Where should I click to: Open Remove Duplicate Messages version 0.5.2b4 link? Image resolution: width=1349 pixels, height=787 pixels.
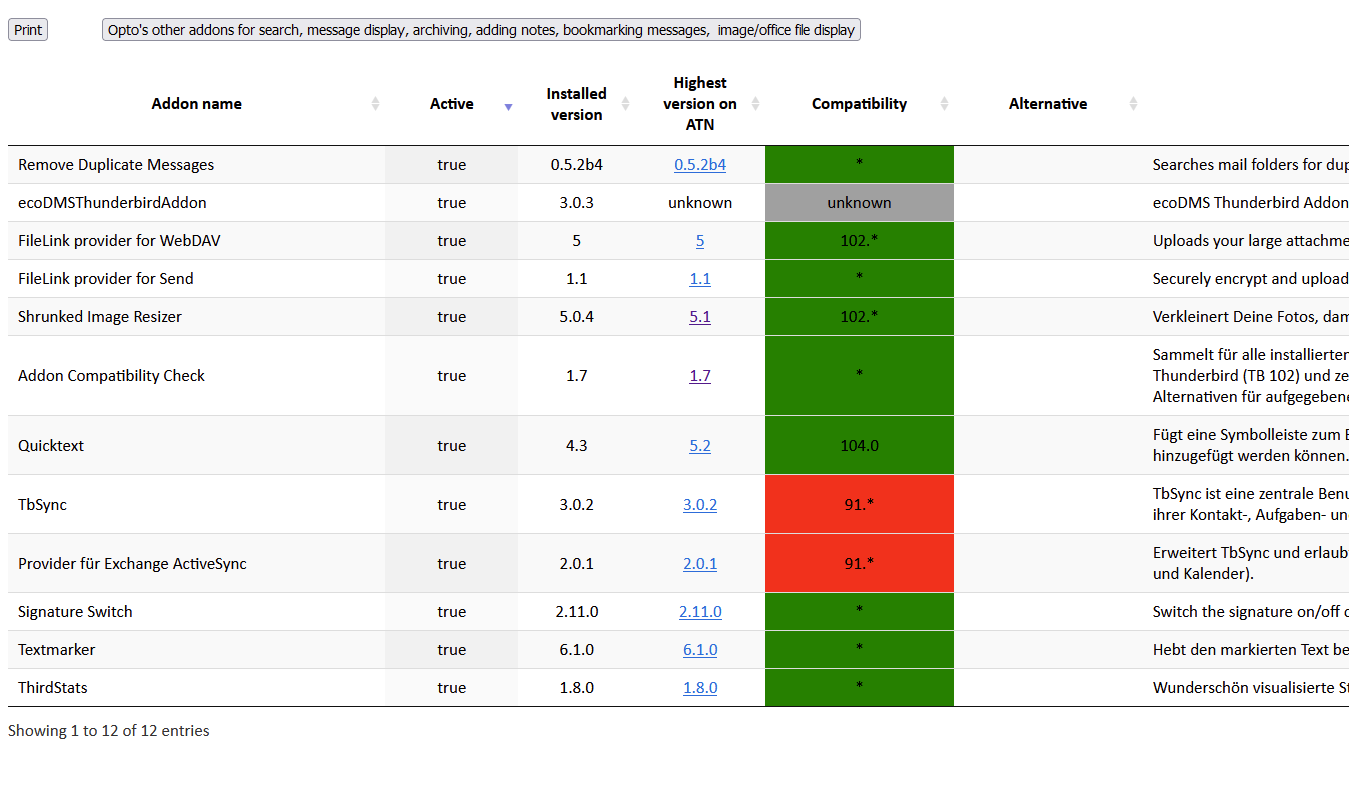coord(699,165)
